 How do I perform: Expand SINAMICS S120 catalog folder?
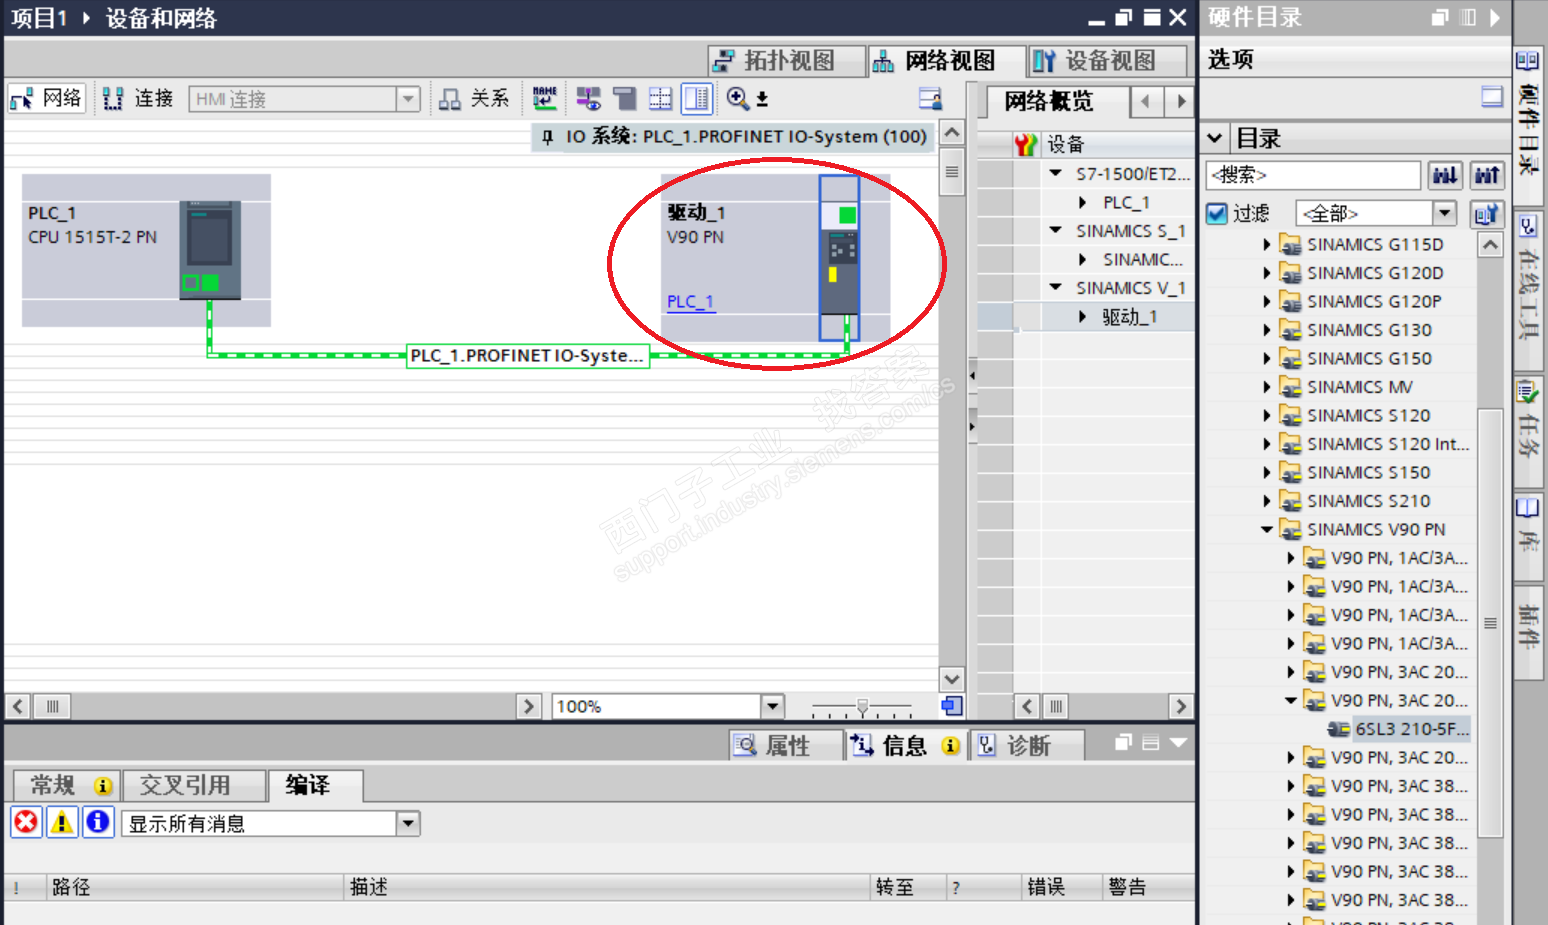pyautogui.click(x=1267, y=416)
